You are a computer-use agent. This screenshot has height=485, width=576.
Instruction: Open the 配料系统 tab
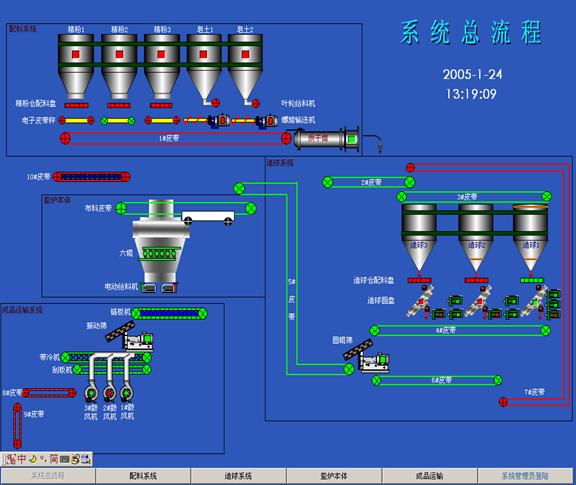pos(143,476)
